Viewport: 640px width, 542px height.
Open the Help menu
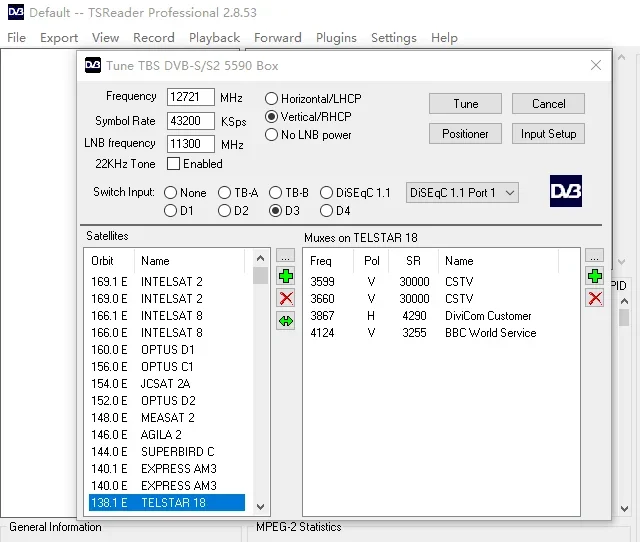click(x=444, y=38)
